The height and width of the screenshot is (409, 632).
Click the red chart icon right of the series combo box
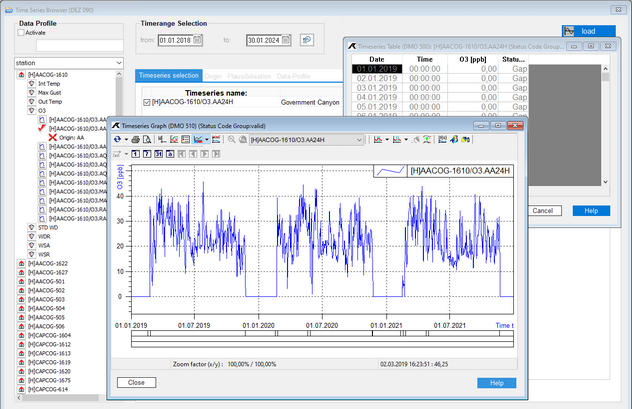pyautogui.click(x=378, y=139)
